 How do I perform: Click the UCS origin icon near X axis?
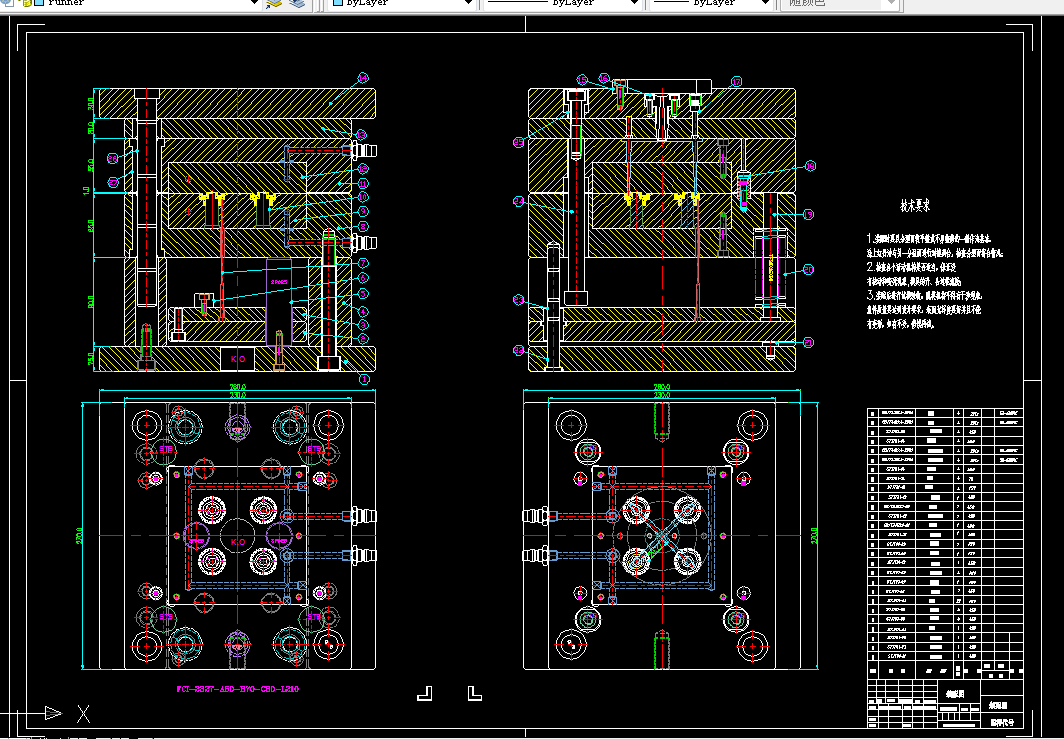[53, 713]
